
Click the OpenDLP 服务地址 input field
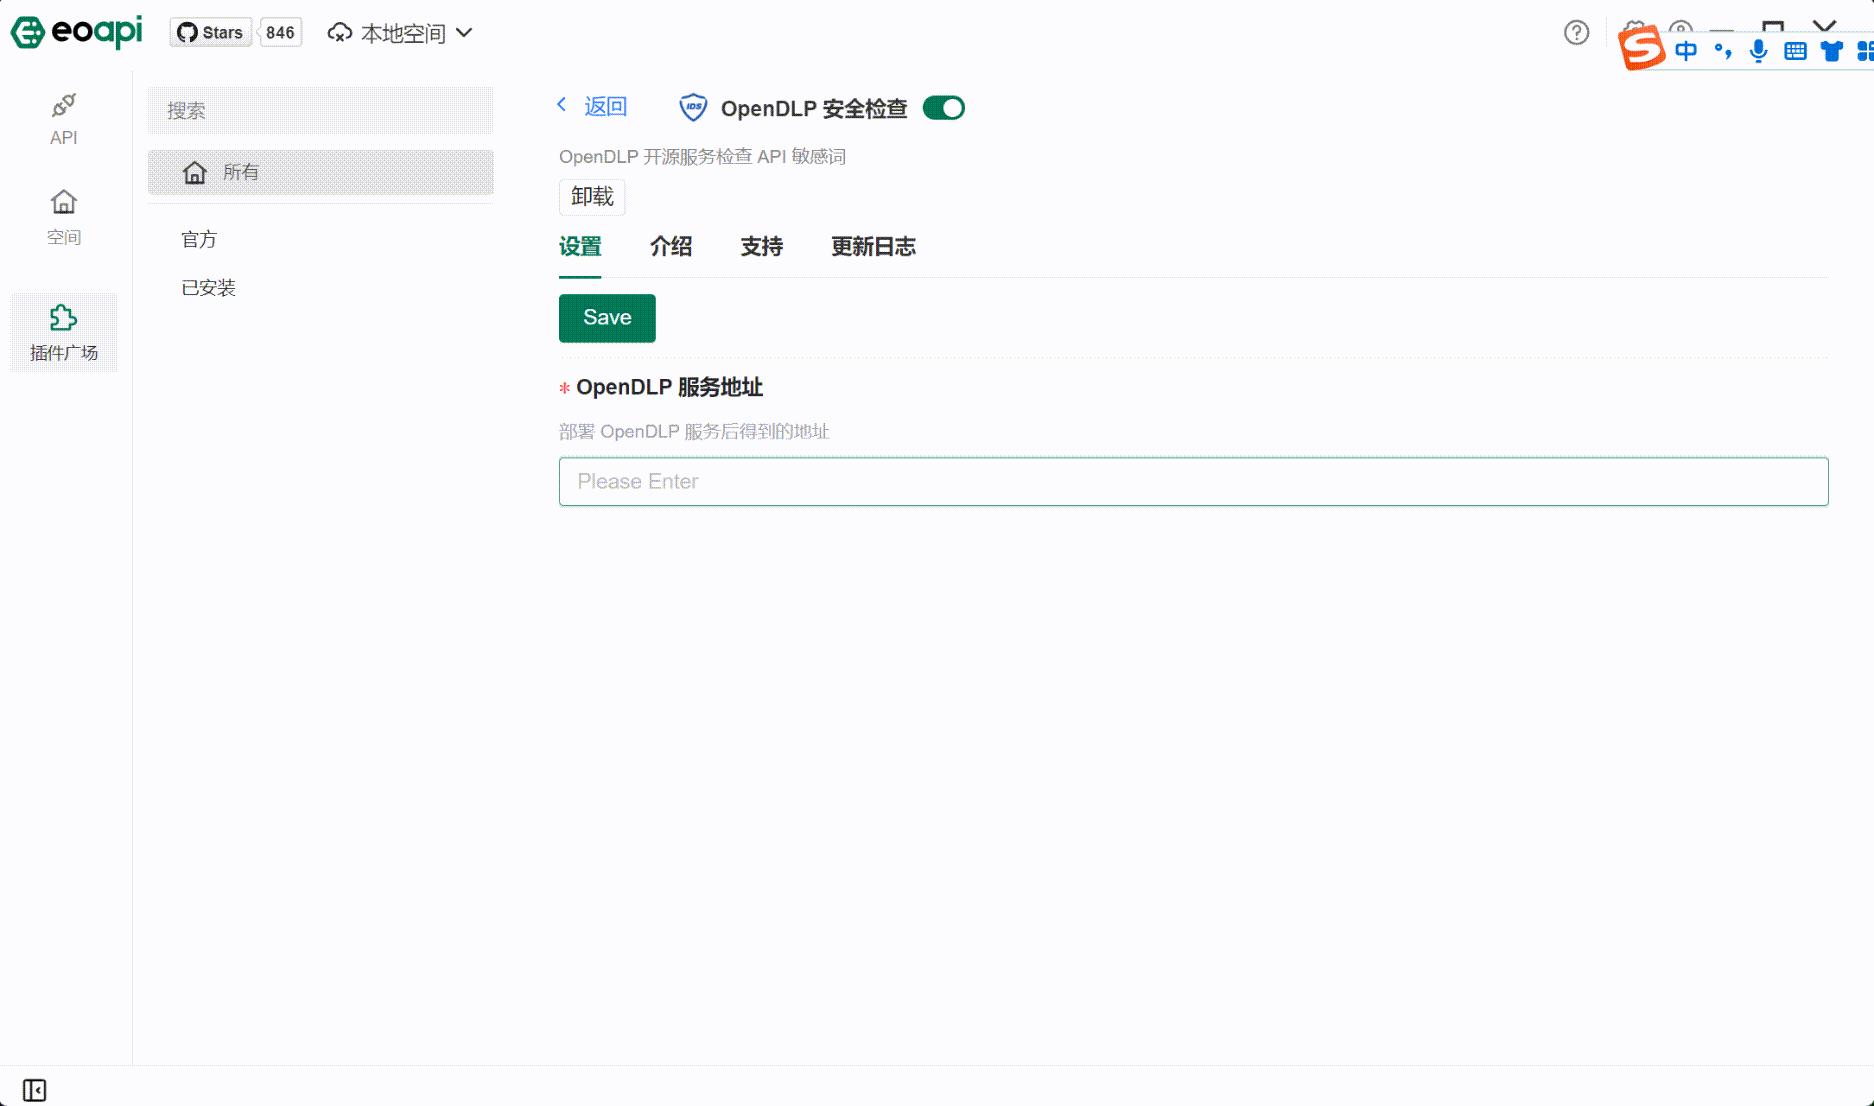pyautogui.click(x=1194, y=481)
